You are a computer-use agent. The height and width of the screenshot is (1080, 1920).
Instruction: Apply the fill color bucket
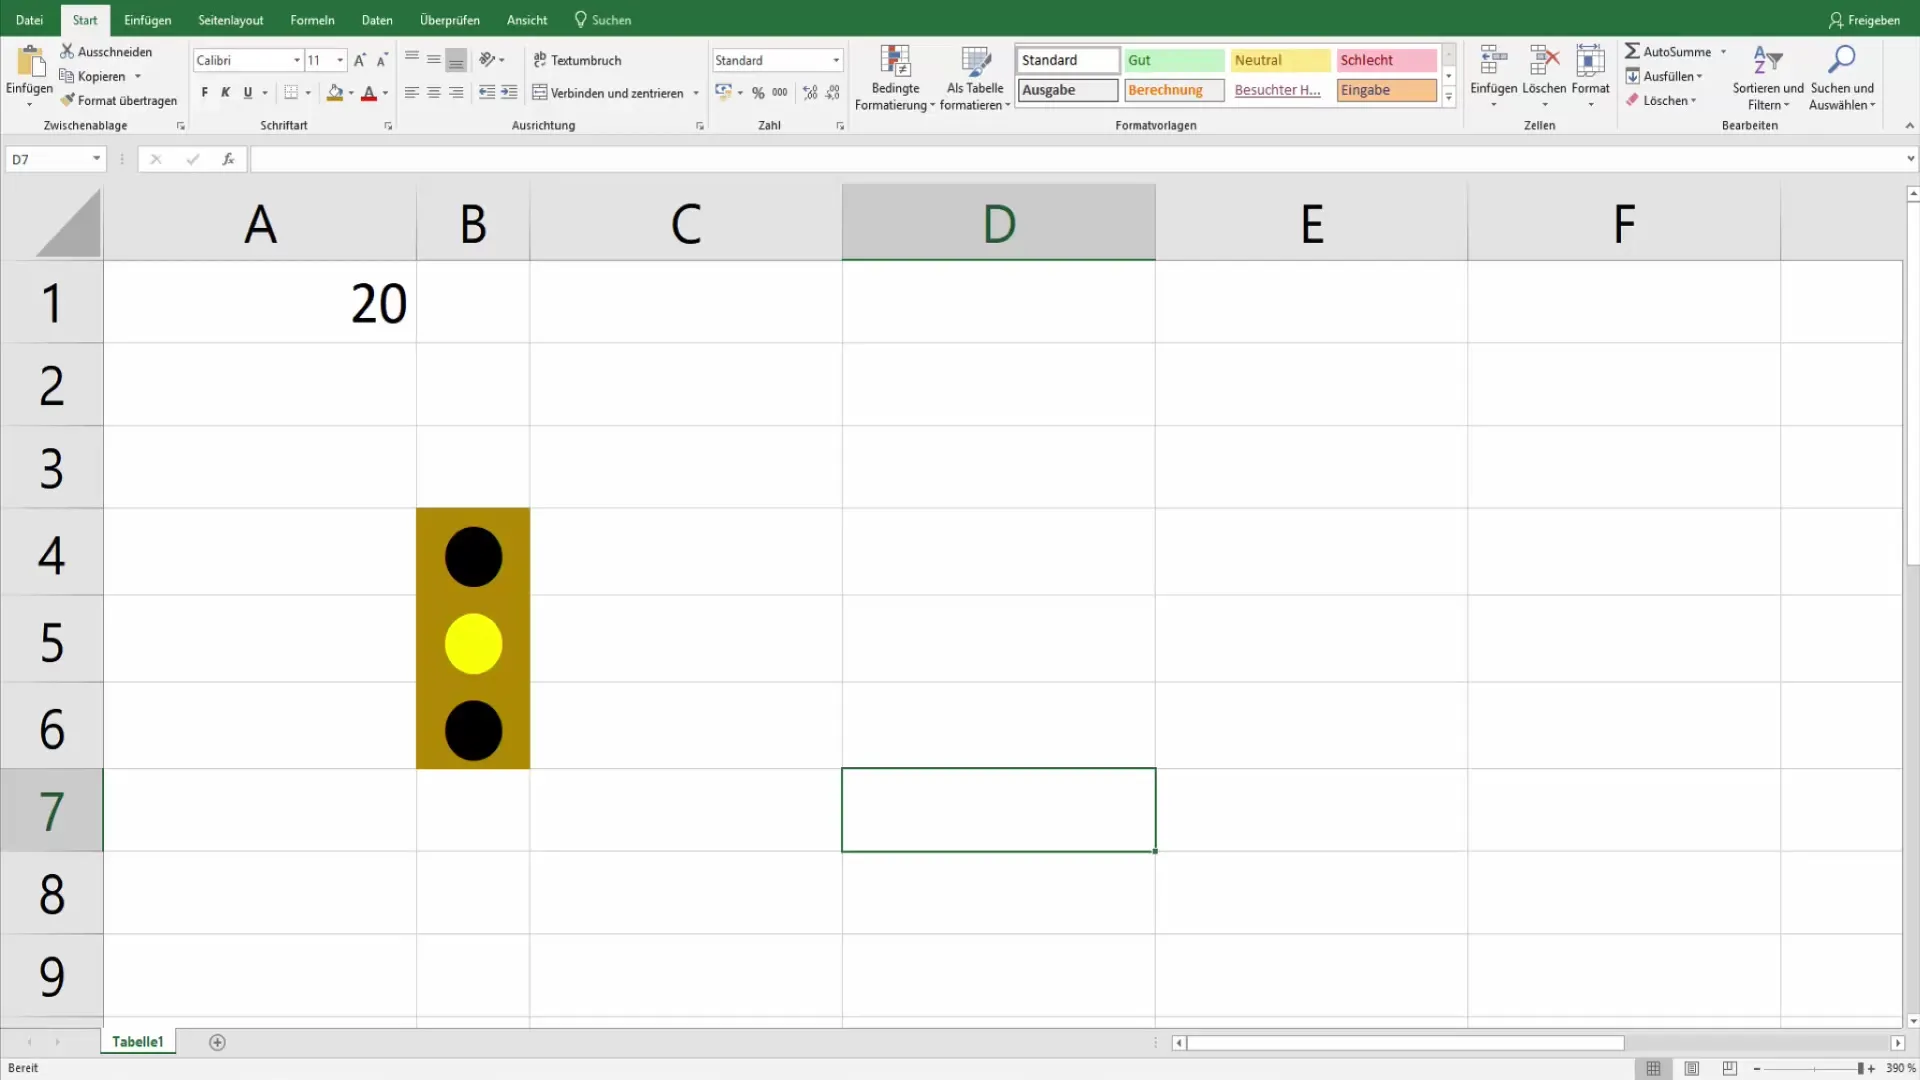coord(335,92)
